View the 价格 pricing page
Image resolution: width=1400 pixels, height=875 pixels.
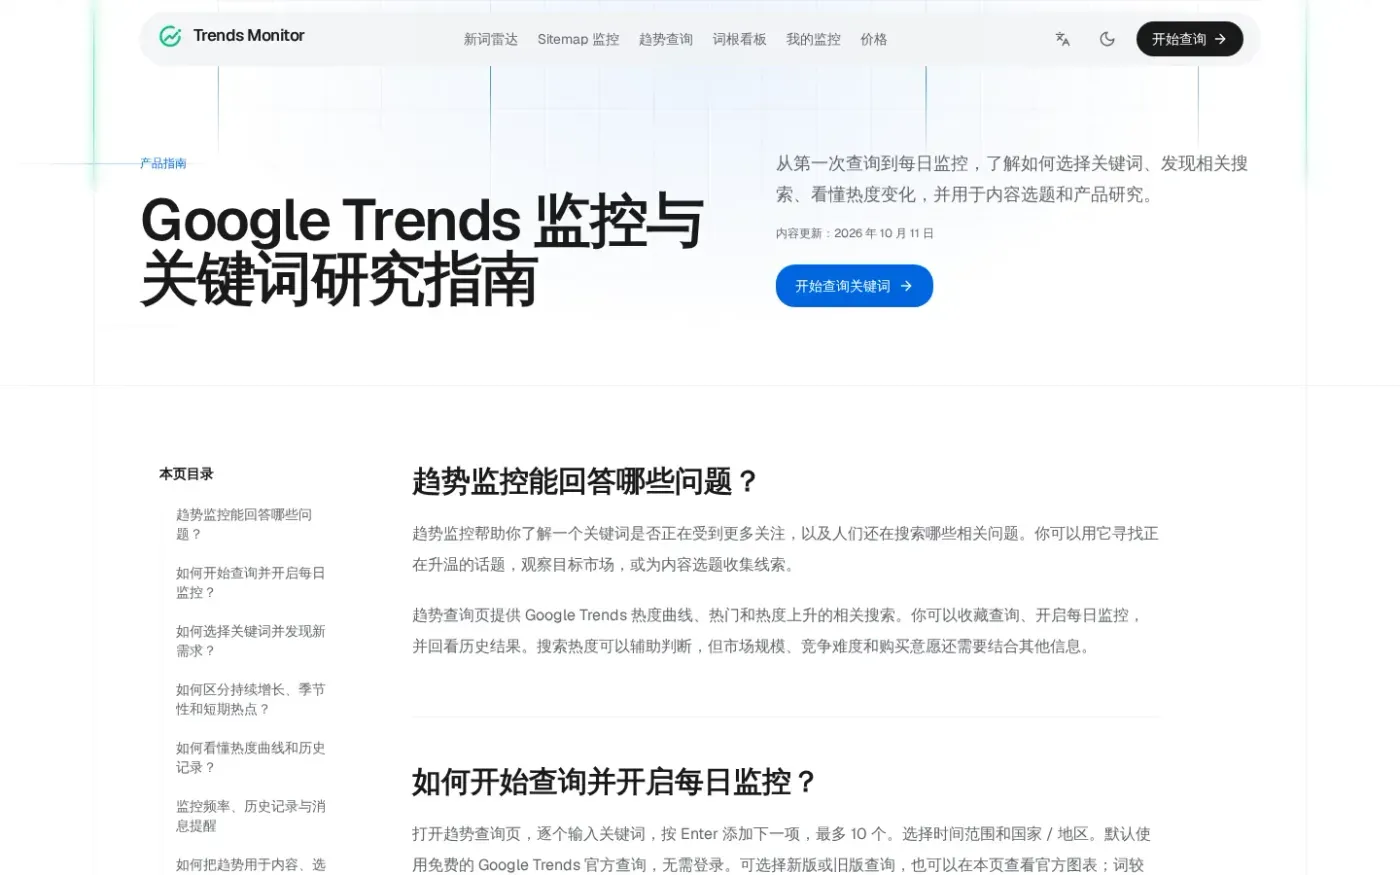click(x=873, y=39)
